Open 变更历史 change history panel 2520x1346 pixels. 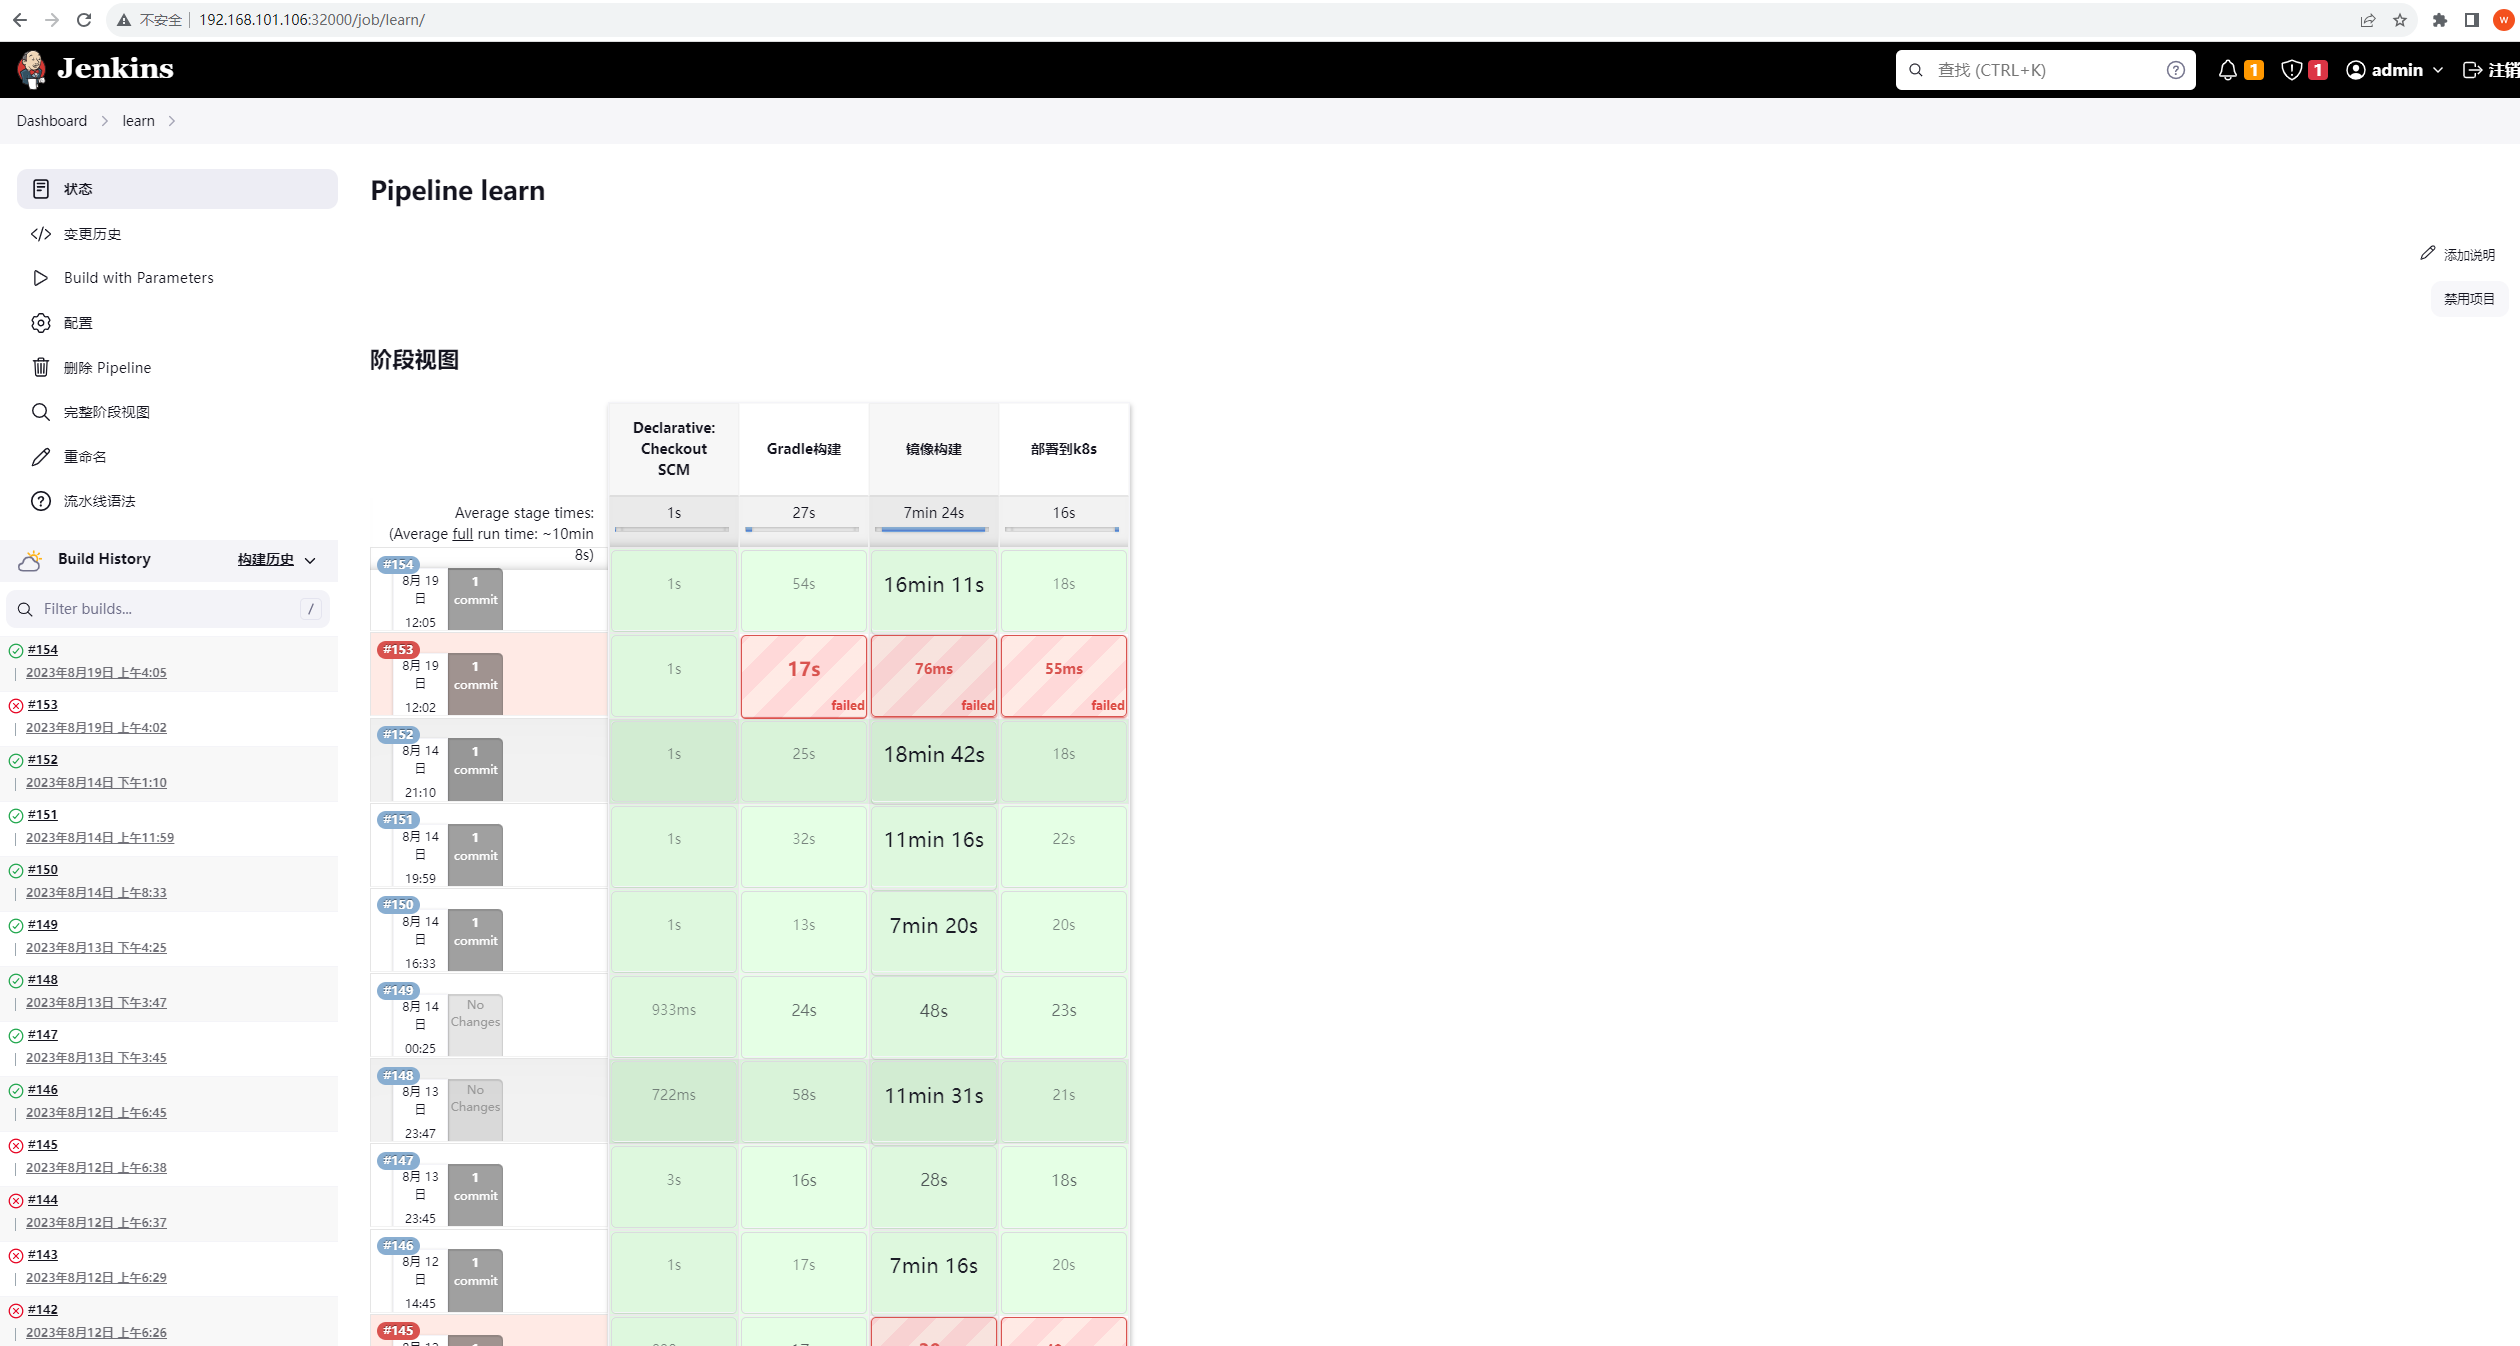(x=92, y=233)
